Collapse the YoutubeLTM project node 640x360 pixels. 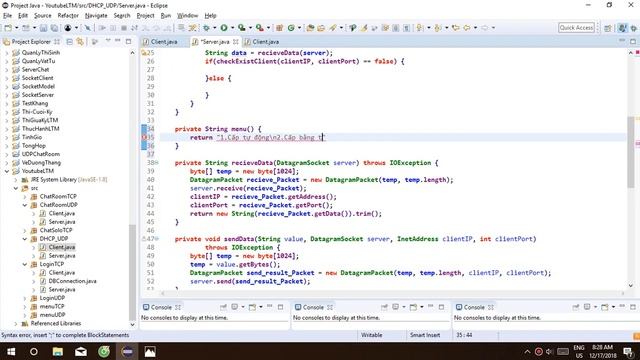[7, 171]
